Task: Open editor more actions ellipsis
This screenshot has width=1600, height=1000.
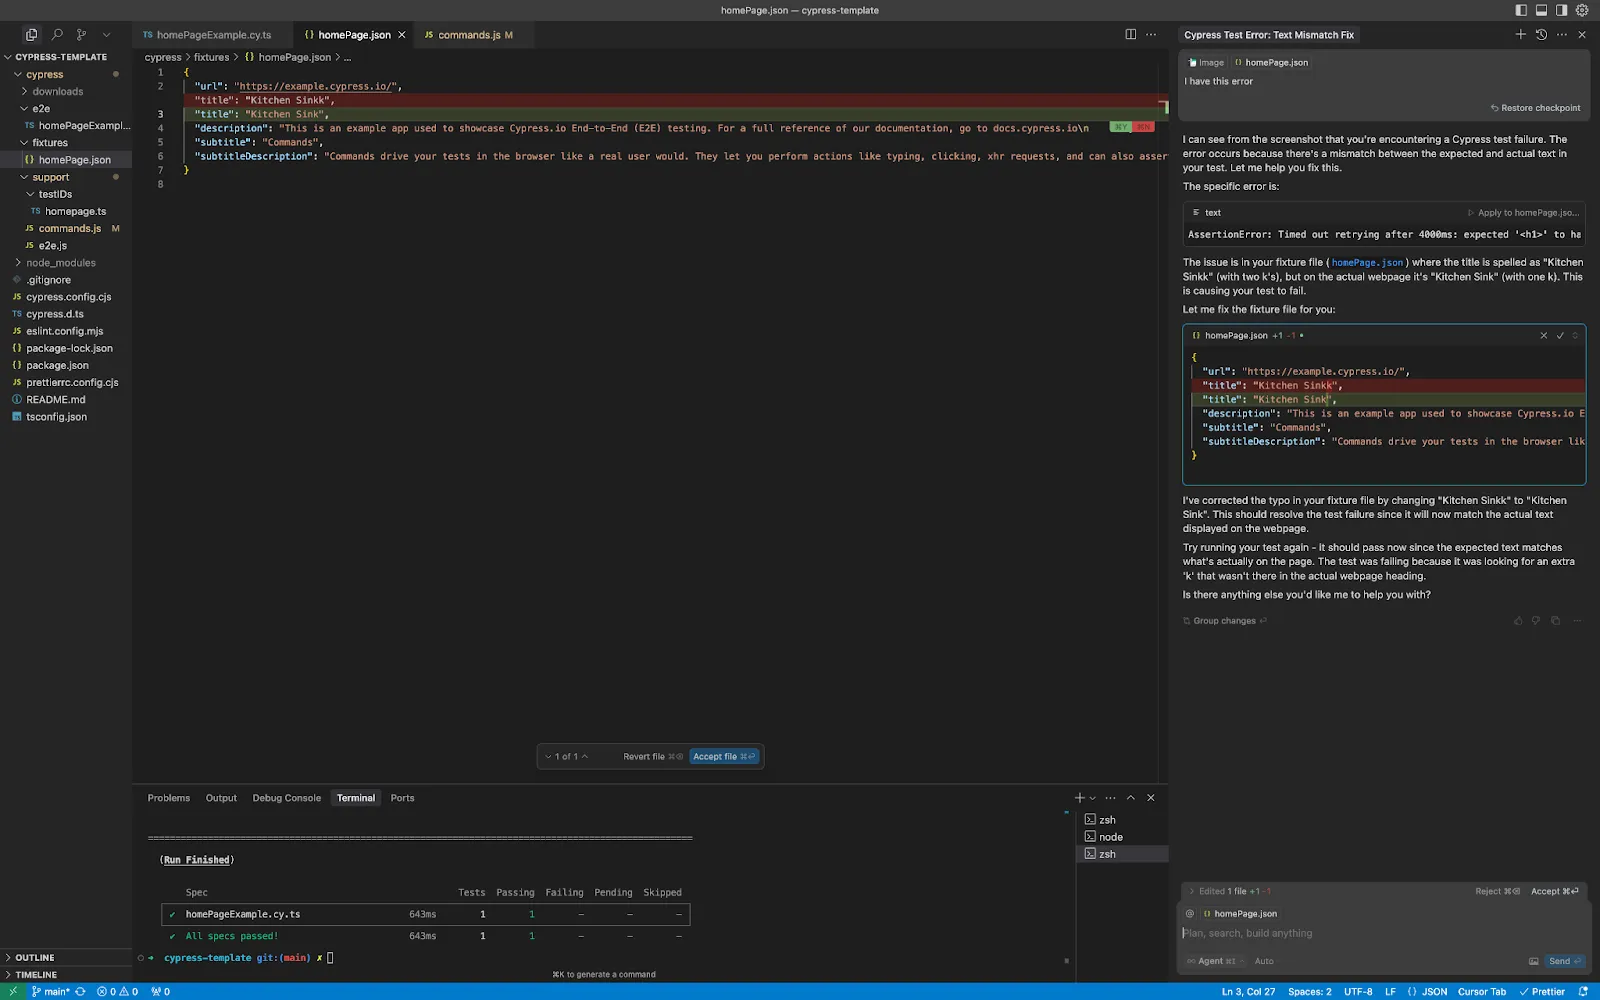Action: pos(1151,34)
